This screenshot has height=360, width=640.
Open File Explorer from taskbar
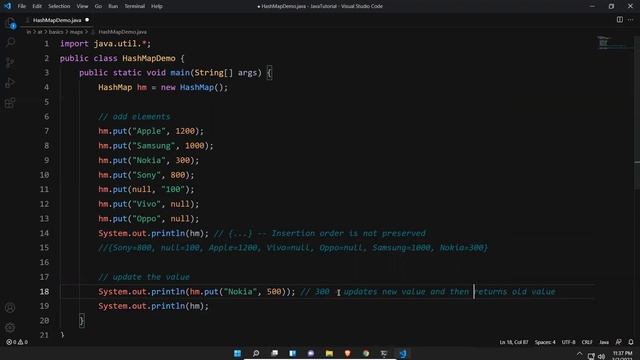tap(329, 353)
